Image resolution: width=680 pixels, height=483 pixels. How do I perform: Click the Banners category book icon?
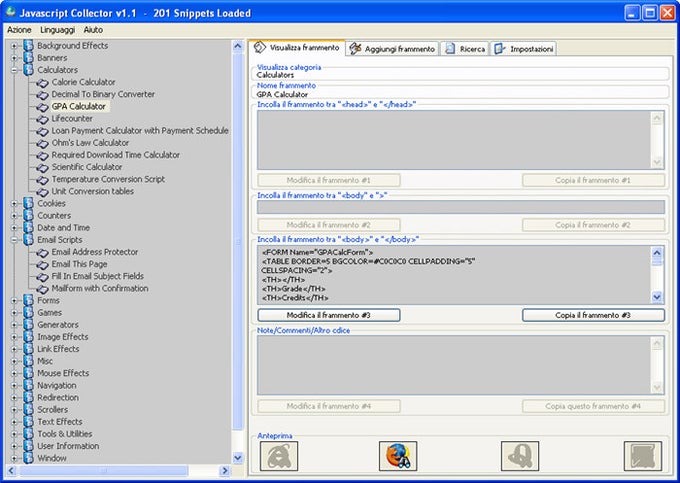click(28, 58)
